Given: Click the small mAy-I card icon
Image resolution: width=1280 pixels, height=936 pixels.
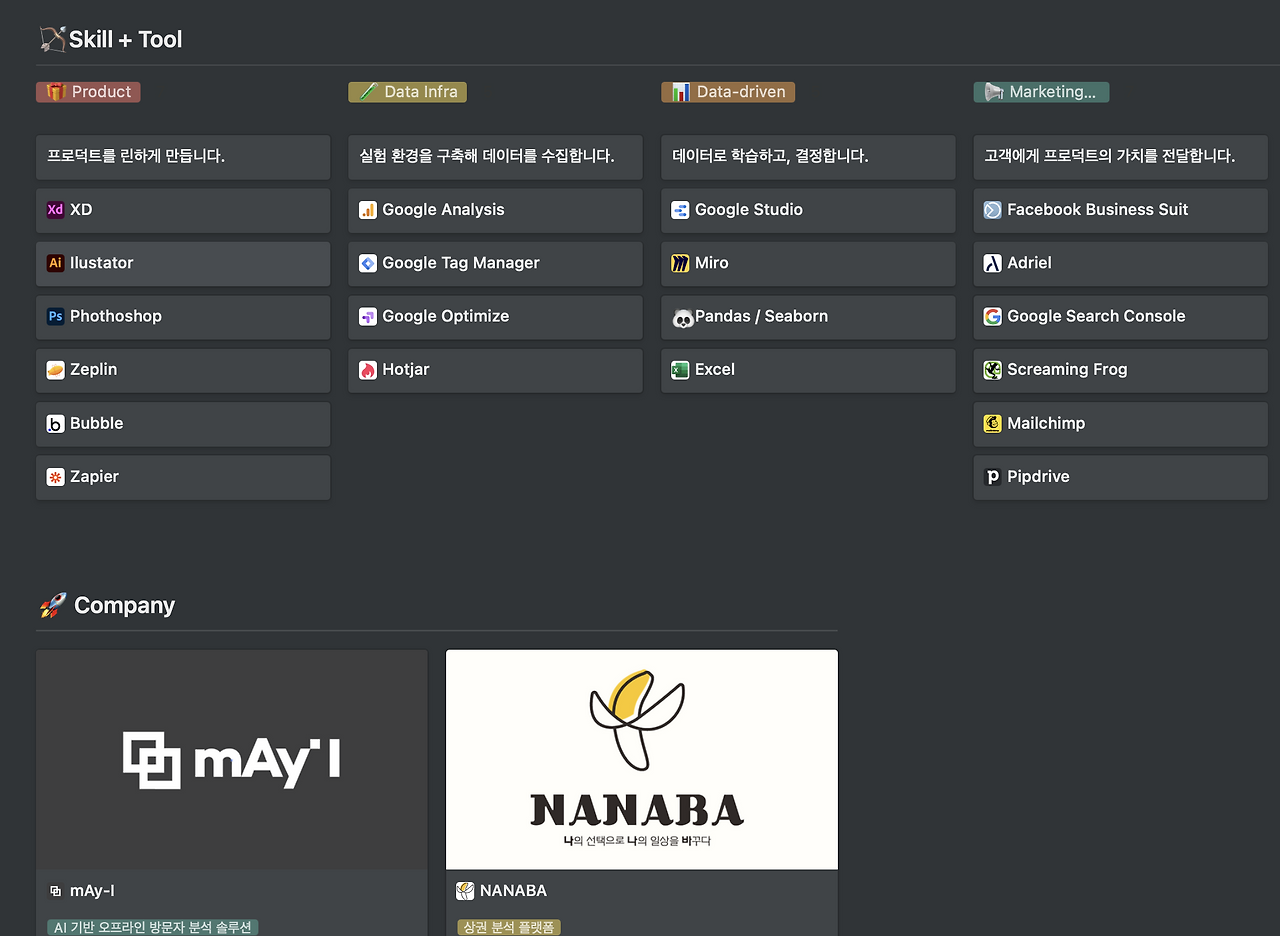Looking at the screenshot, I should (x=55, y=891).
